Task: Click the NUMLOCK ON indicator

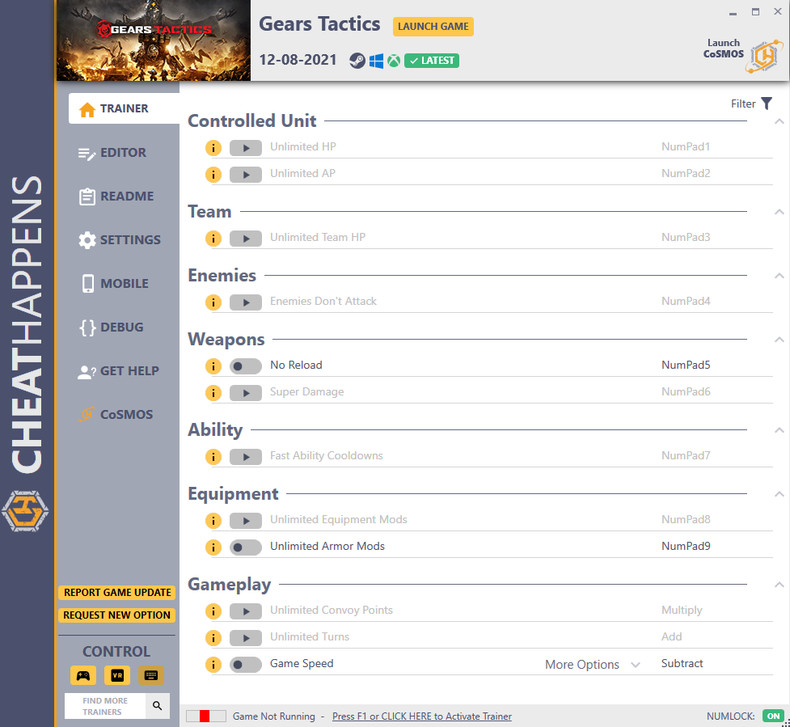Action: click(x=773, y=716)
